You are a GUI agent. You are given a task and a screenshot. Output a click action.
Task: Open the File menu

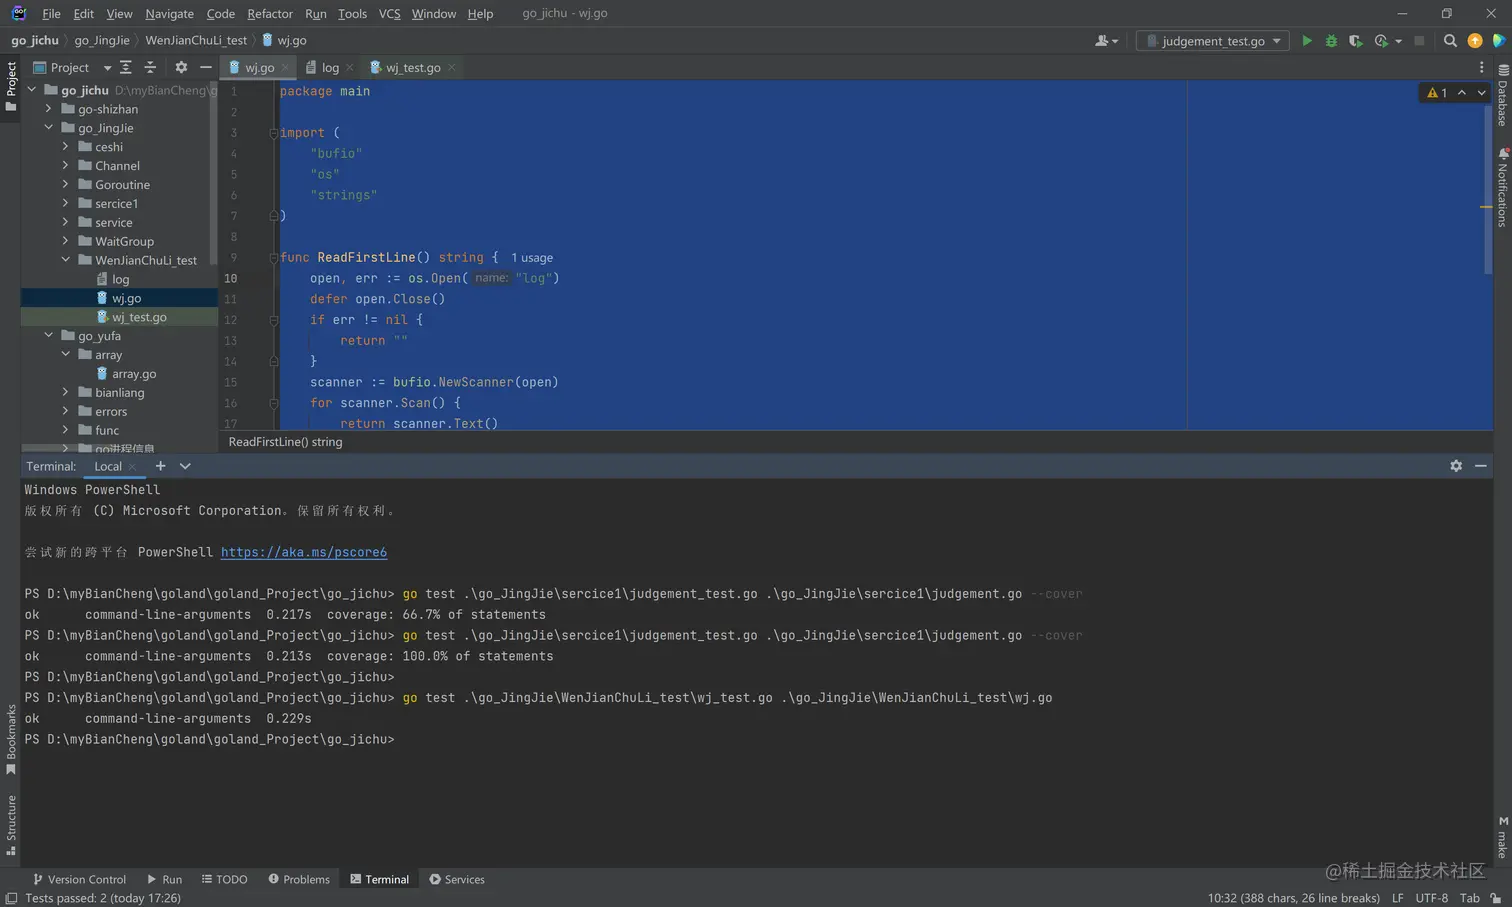click(51, 13)
